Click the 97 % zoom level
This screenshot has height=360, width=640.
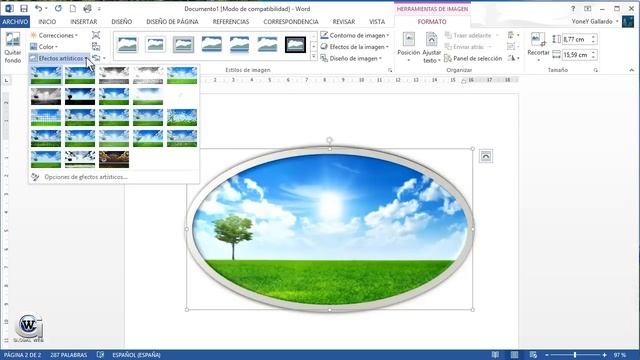coord(620,355)
